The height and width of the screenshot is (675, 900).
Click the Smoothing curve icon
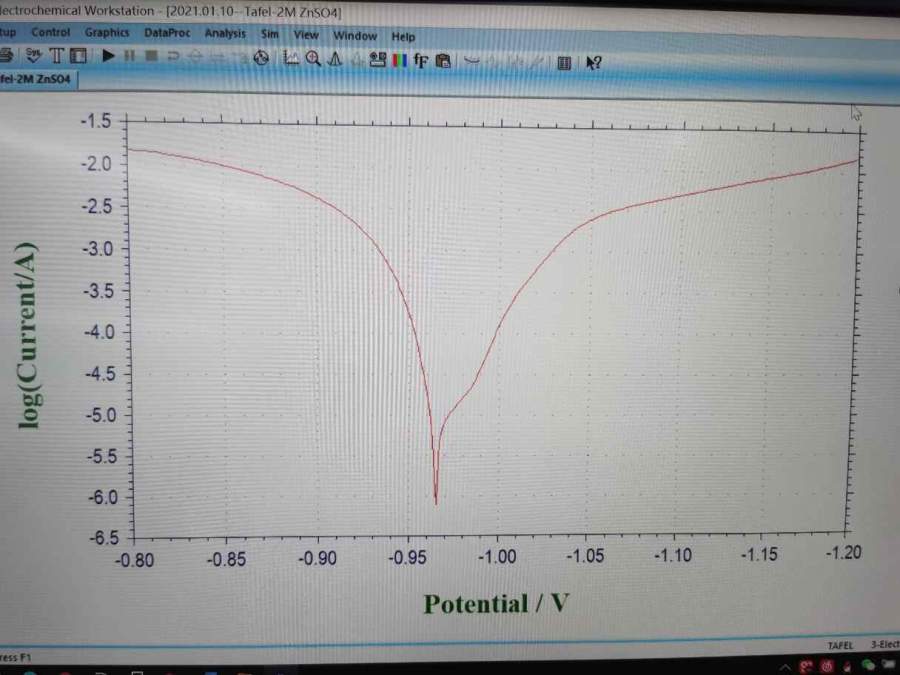click(x=472, y=60)
